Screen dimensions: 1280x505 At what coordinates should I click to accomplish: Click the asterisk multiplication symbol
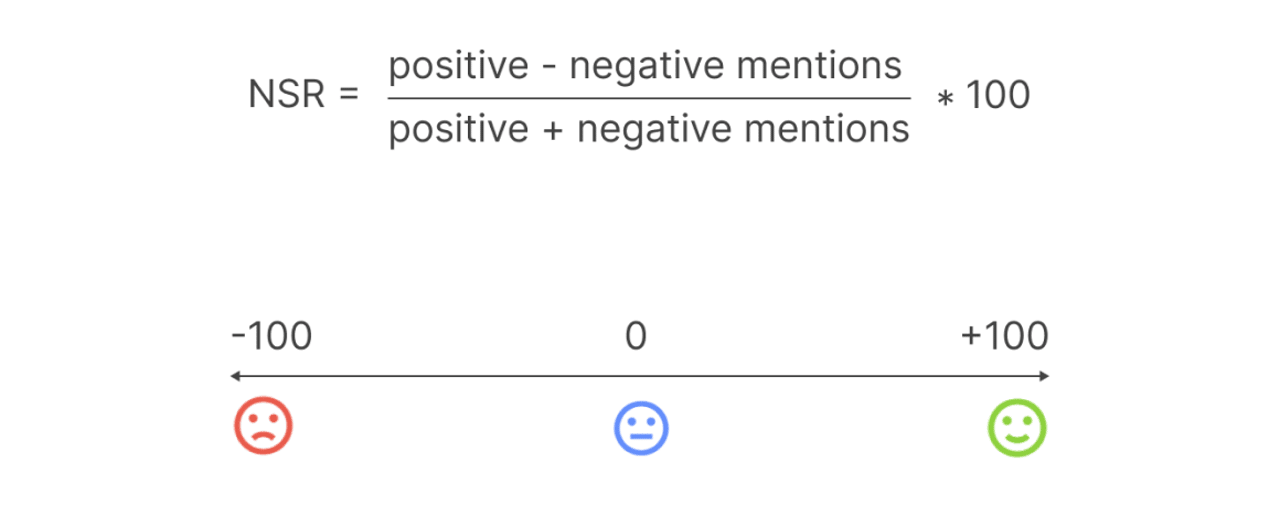click(942, 98)
